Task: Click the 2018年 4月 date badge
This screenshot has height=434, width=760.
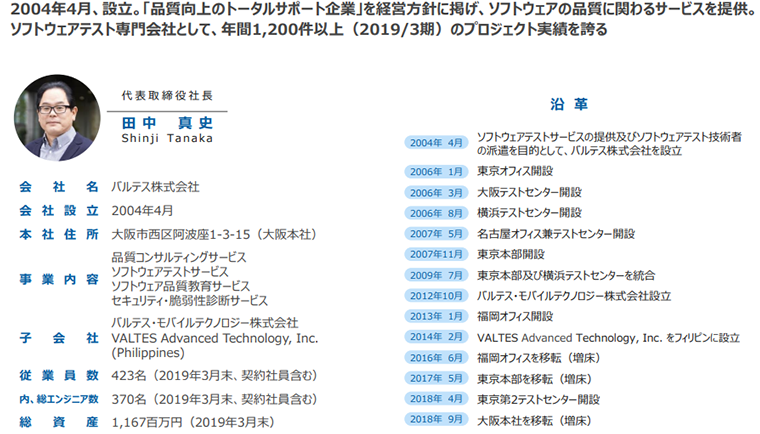Action: [436, 399]
